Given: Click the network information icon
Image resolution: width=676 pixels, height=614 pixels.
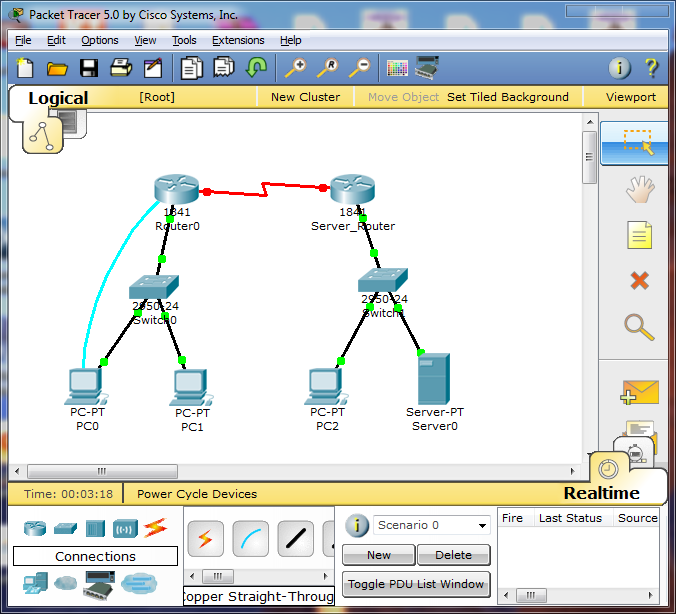Looking at the screenshot, I should click(x=620, y=68).
